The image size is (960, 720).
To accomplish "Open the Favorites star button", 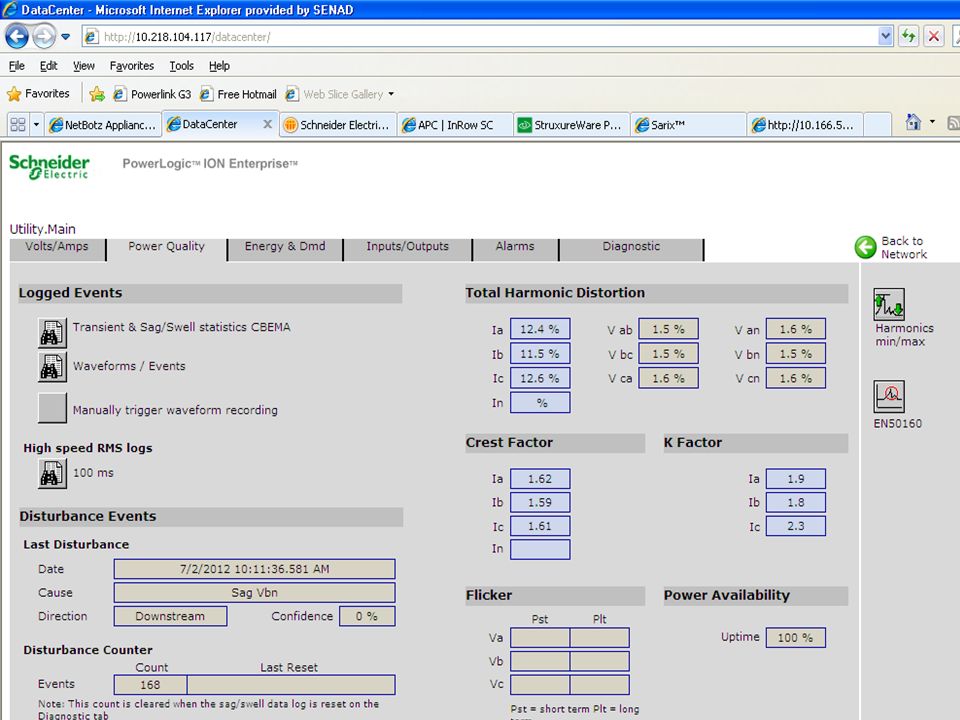I will (x=38, y=94).
